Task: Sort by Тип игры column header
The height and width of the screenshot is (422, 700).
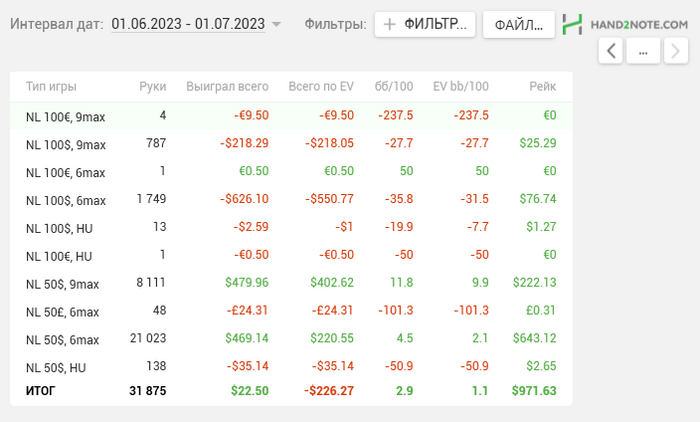Action: pyautogui.click(x=51, y=87)
